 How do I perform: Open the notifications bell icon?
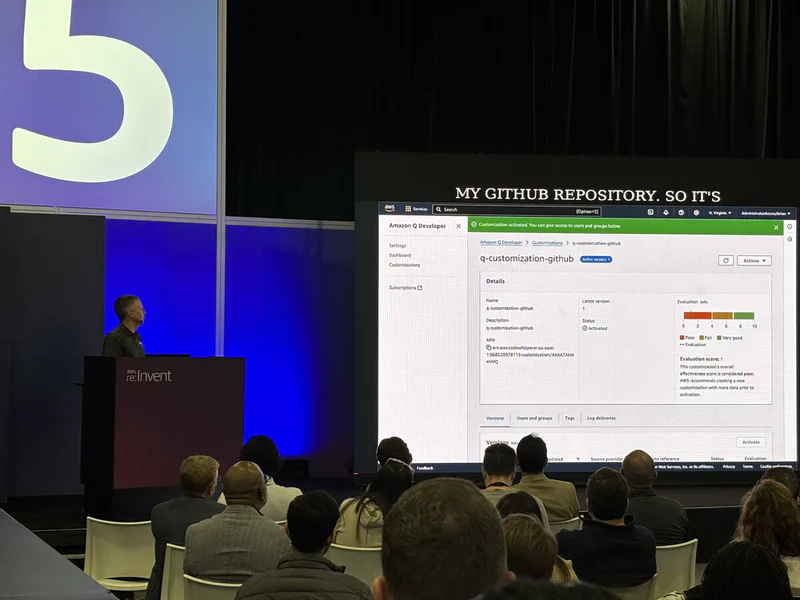click(x=666, y=212)
